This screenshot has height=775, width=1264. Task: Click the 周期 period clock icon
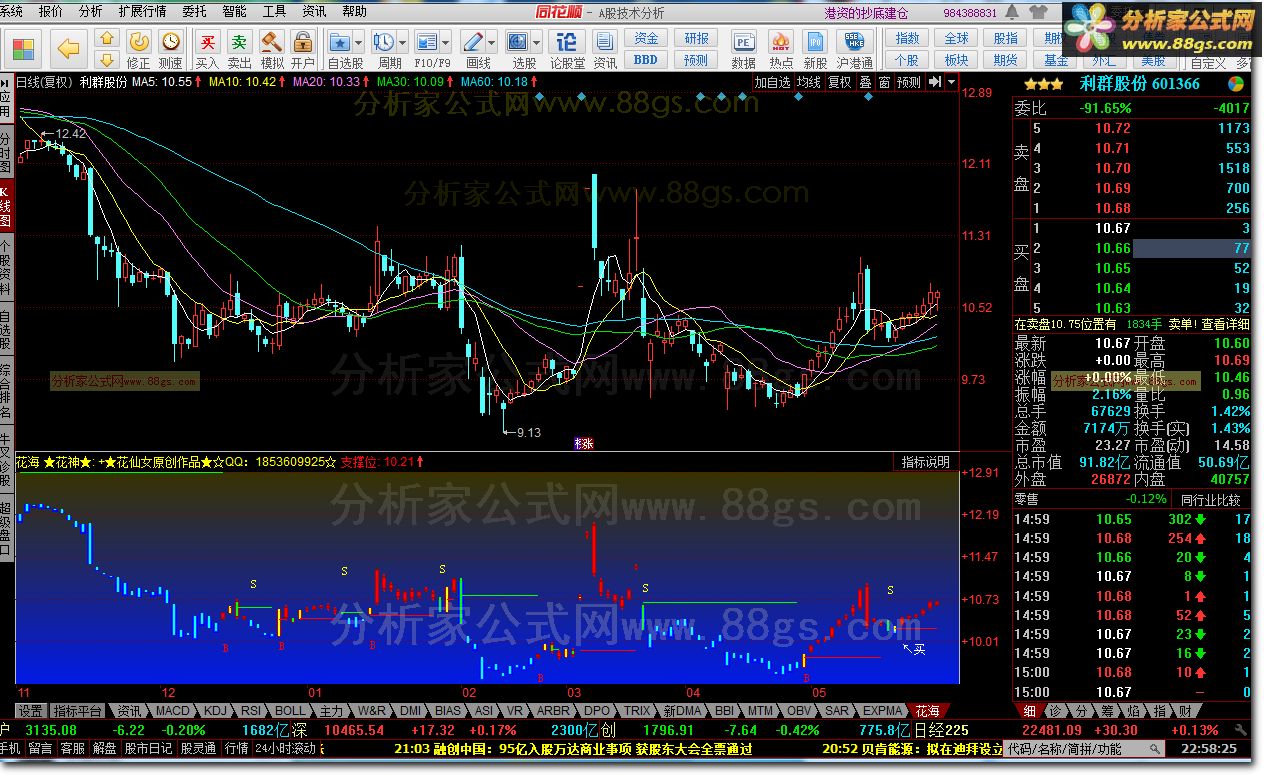click(x=383, y=41)
